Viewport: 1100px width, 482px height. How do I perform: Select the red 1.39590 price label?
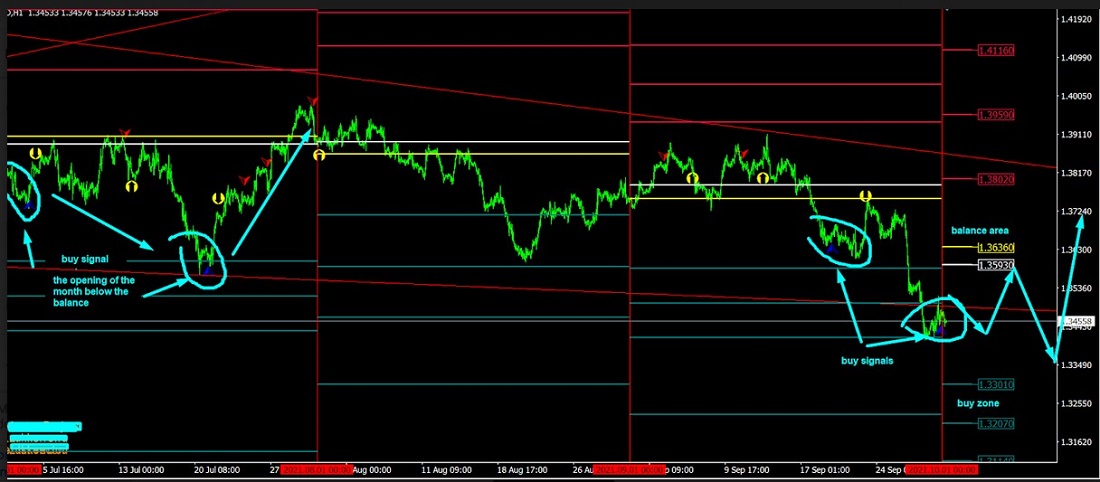(994, 116)
